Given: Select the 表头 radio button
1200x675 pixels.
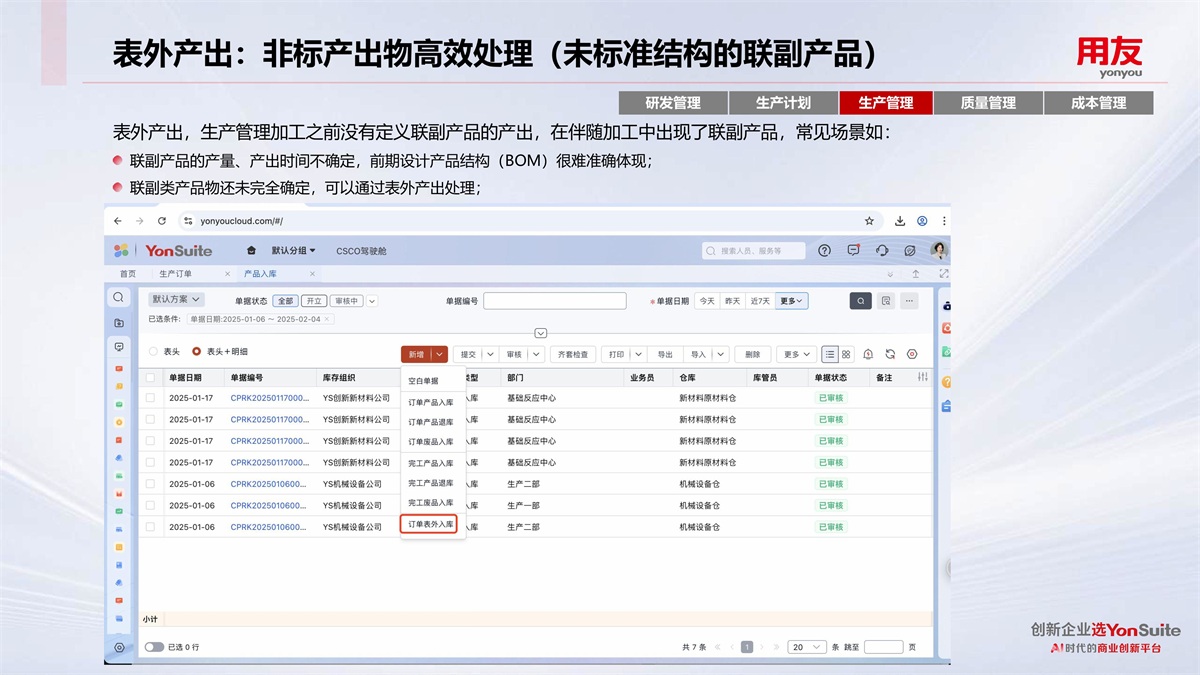Looking at the screenshot, I should coord(153,352).
